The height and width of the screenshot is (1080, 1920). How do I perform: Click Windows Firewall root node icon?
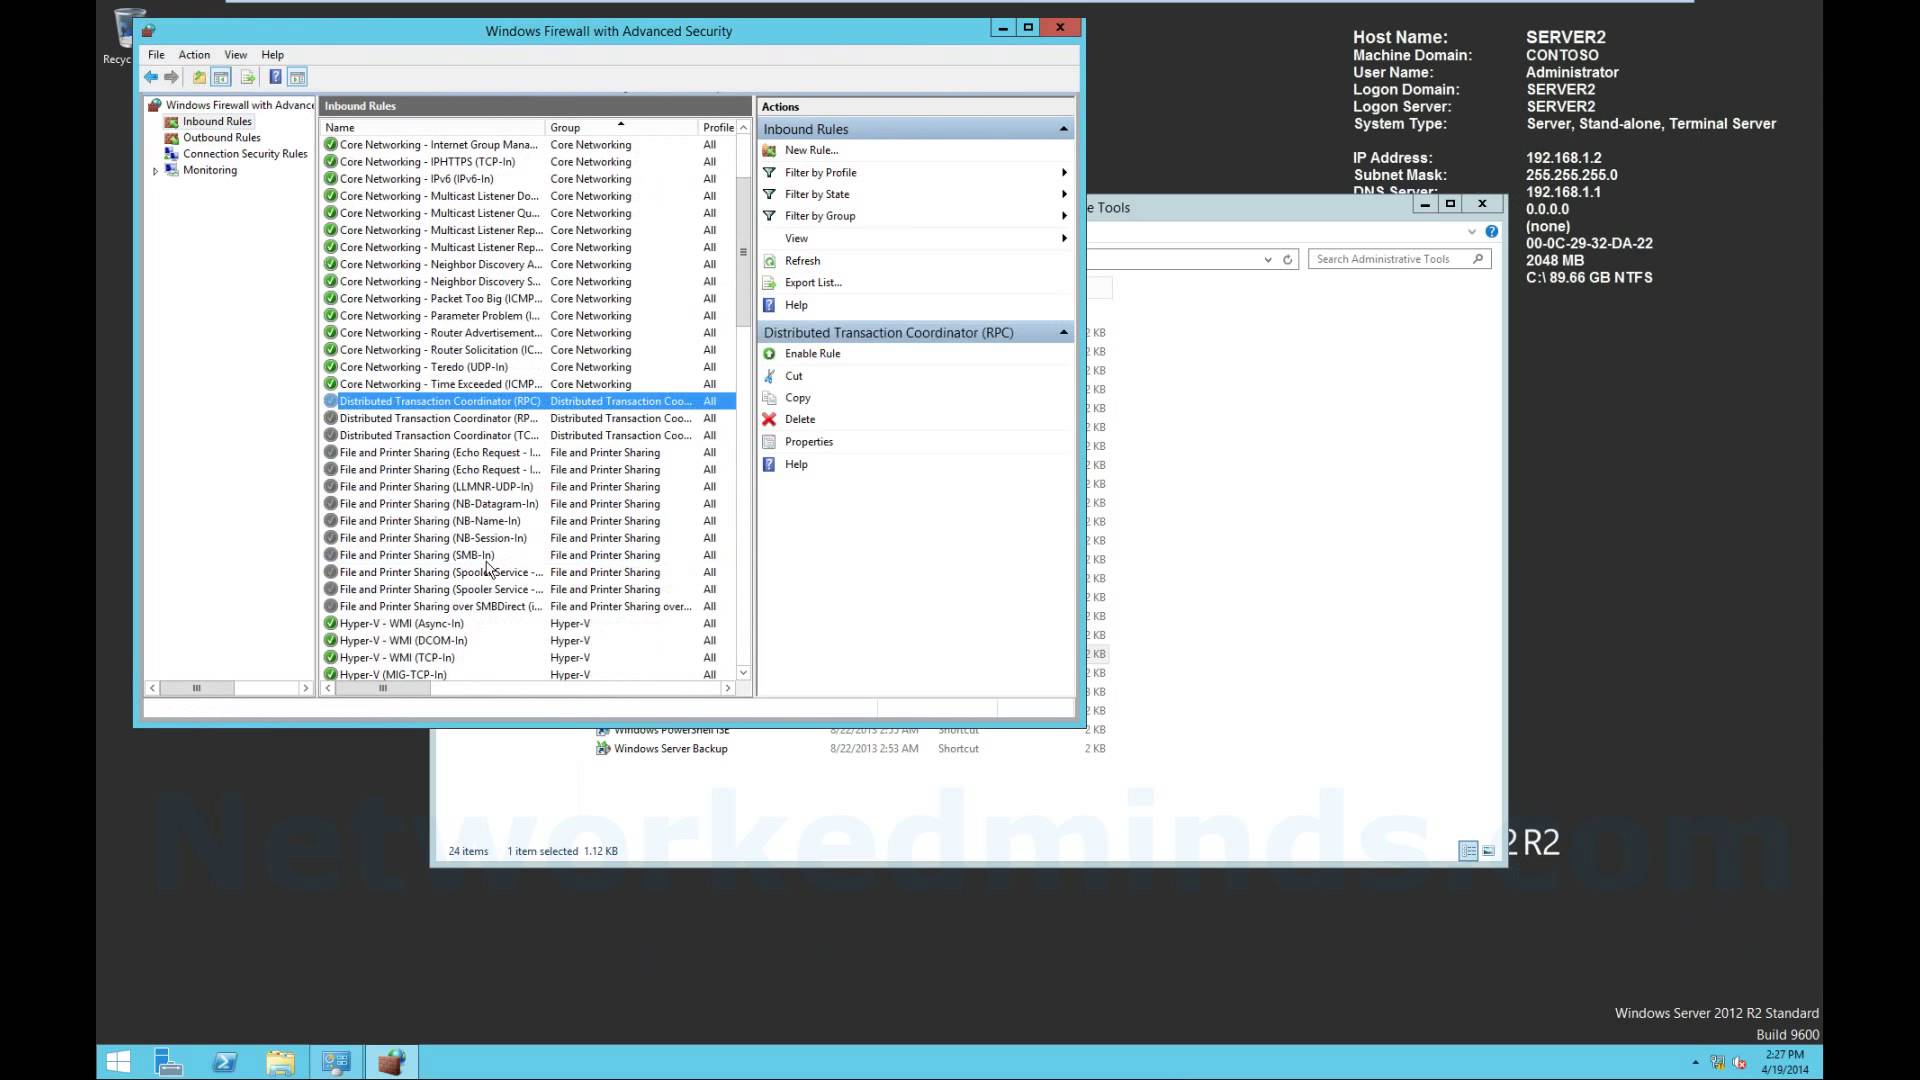[x=155, y=105]
